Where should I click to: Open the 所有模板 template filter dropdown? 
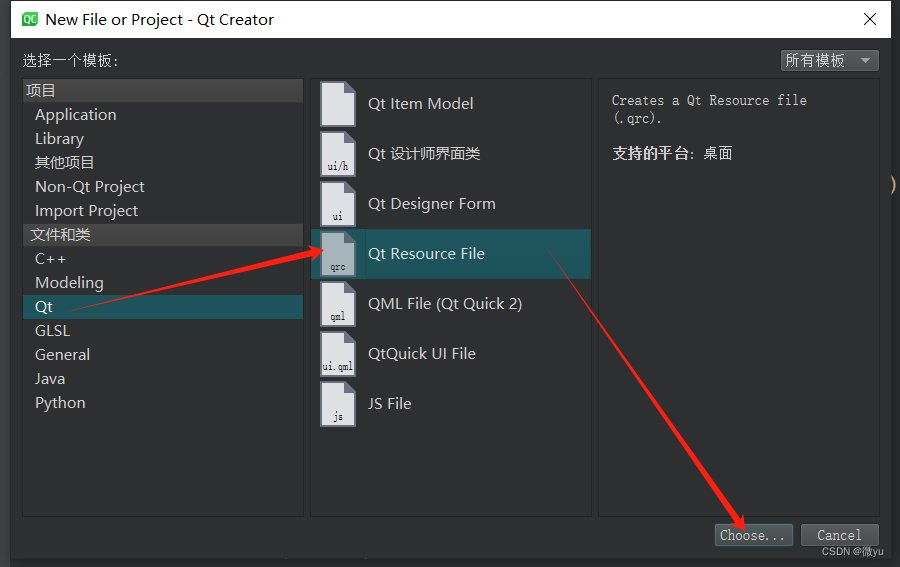click(829, 60)
